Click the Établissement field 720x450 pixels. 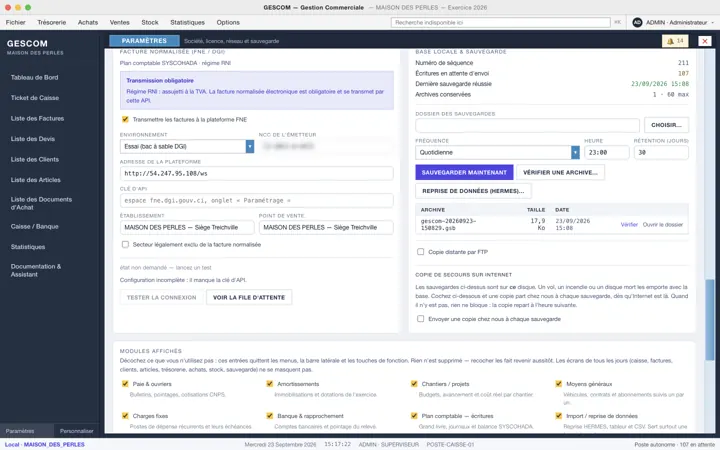coord(187,227)
